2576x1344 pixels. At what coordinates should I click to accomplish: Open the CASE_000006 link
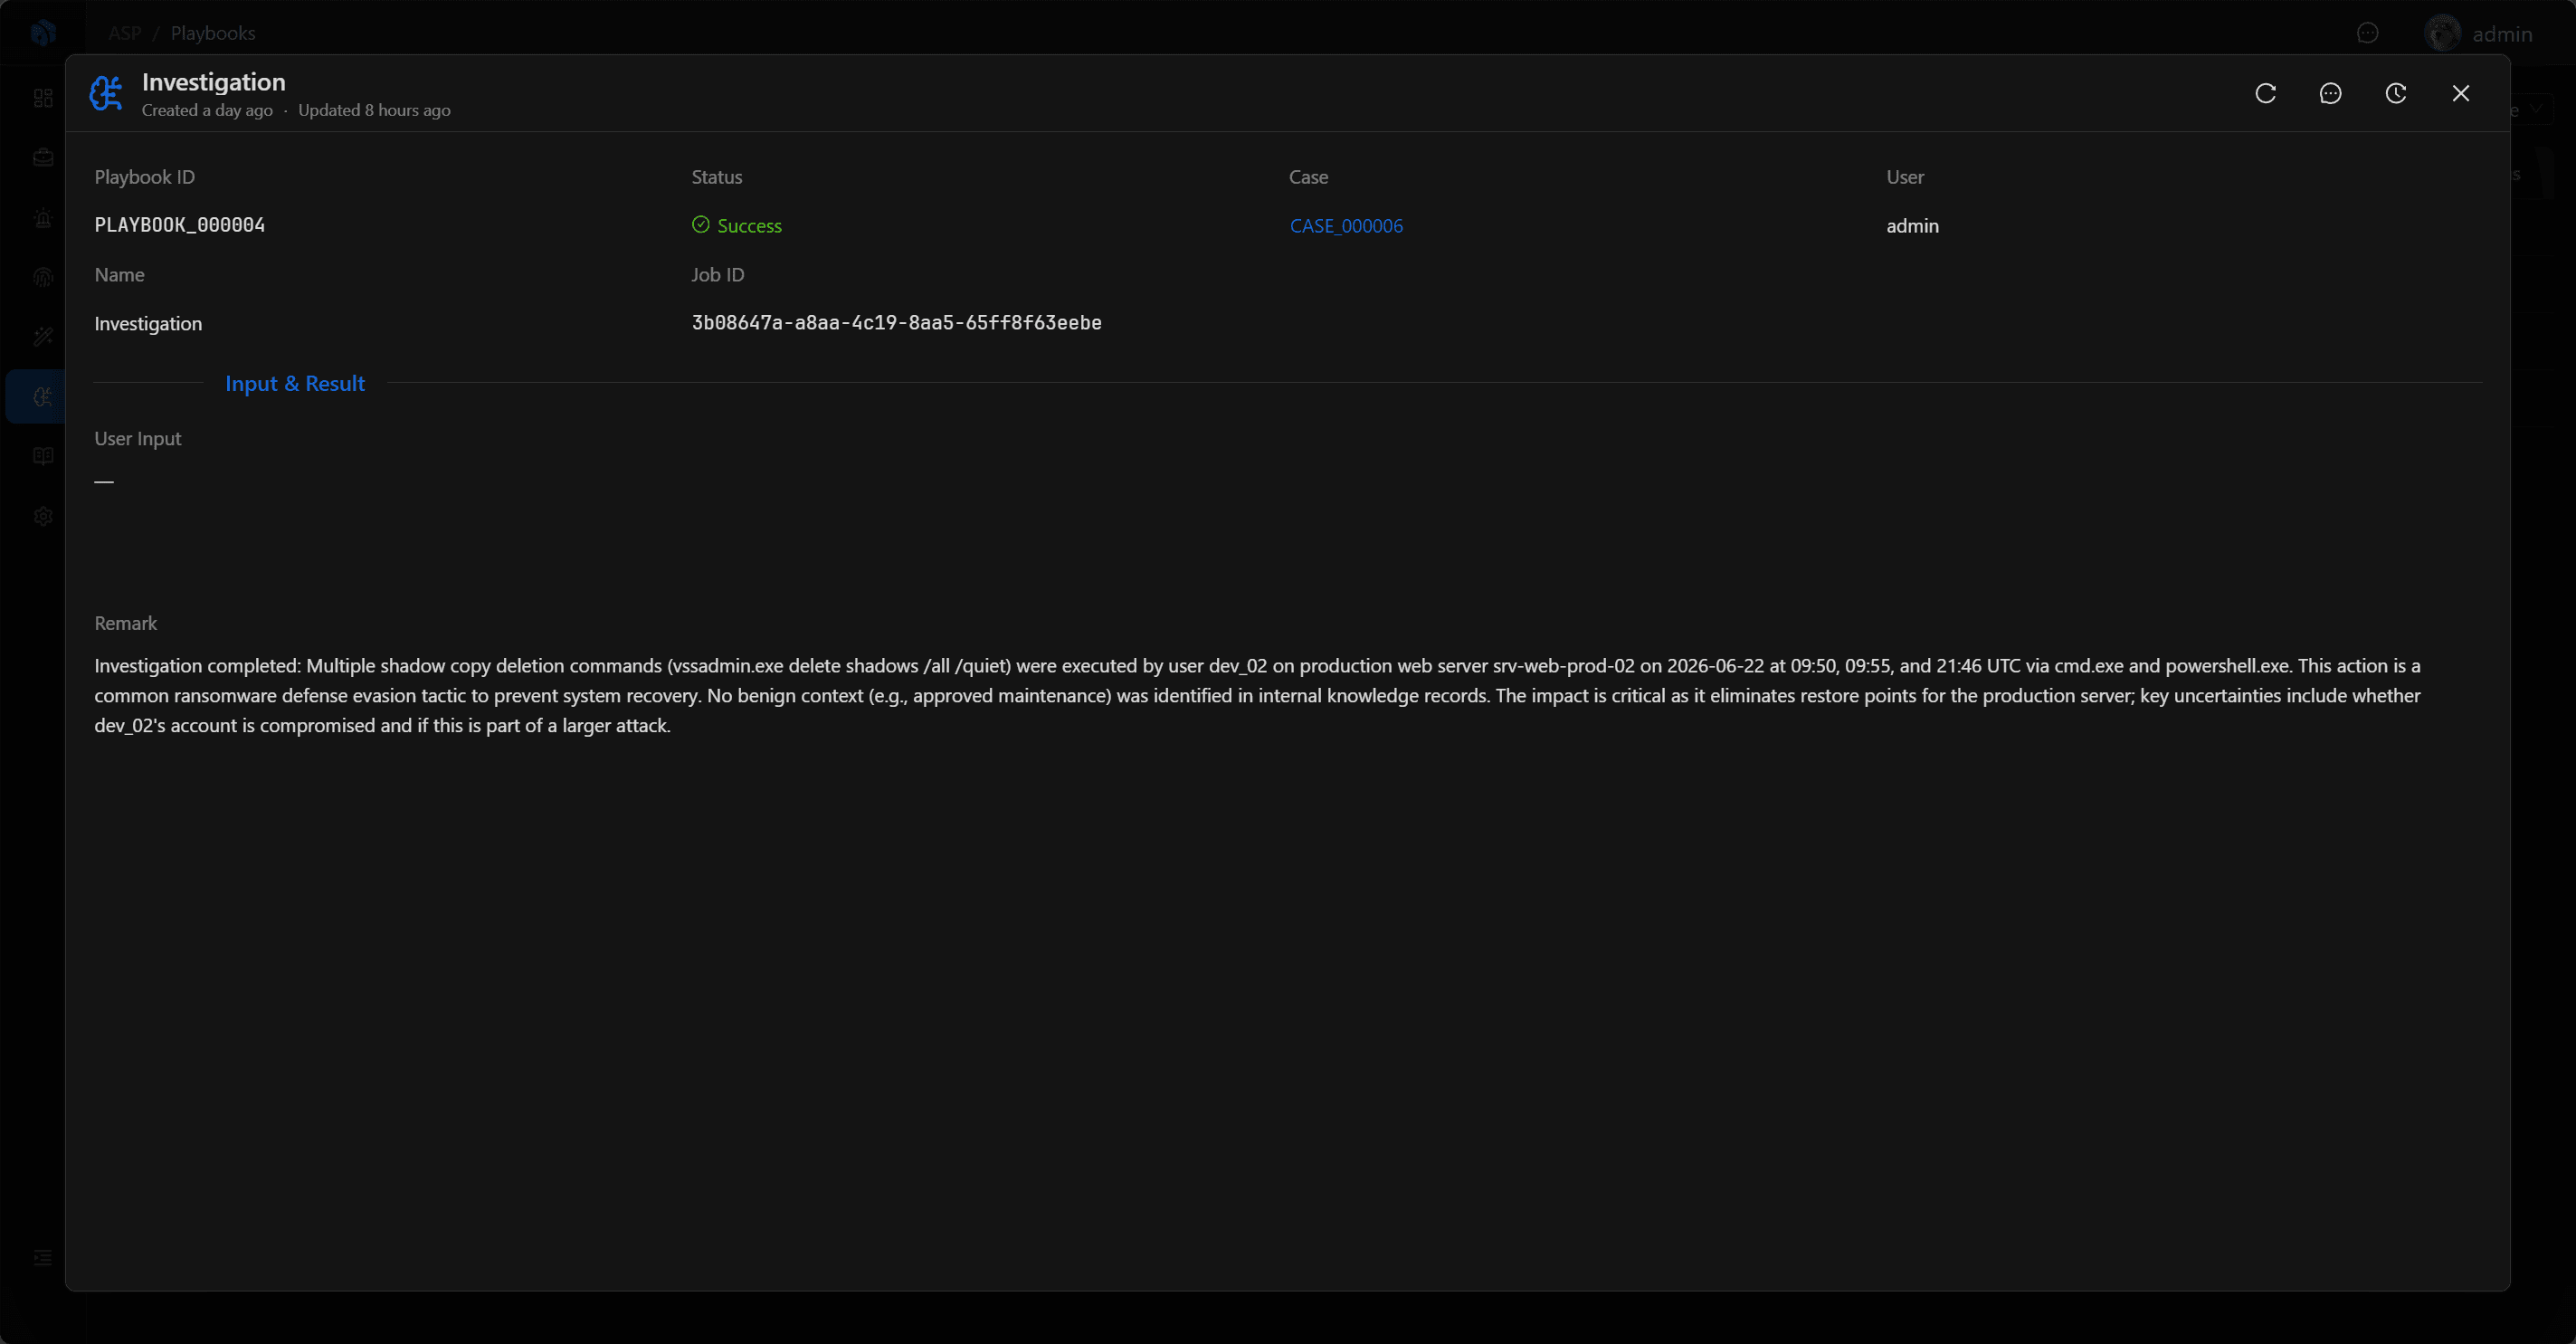pyautogui.click(x=1346, y=226)
